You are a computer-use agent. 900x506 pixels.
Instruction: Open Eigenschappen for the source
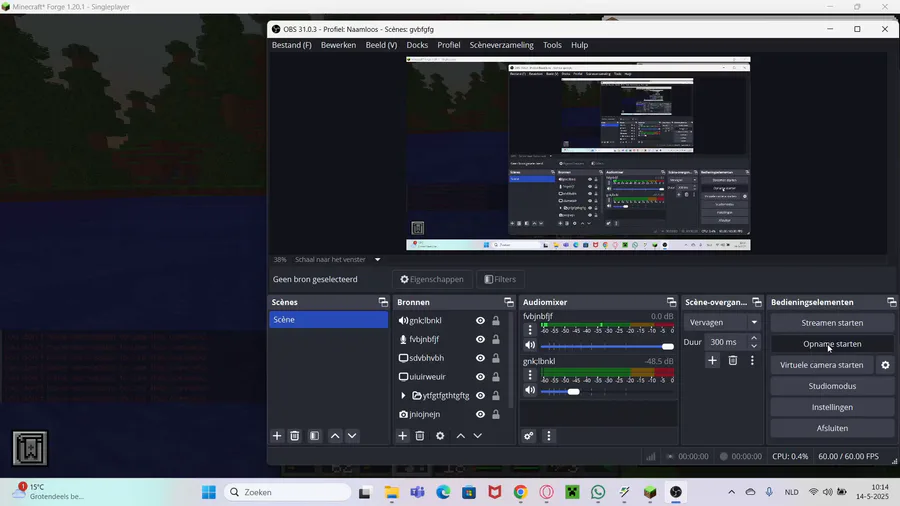click(x=432, y=279)
